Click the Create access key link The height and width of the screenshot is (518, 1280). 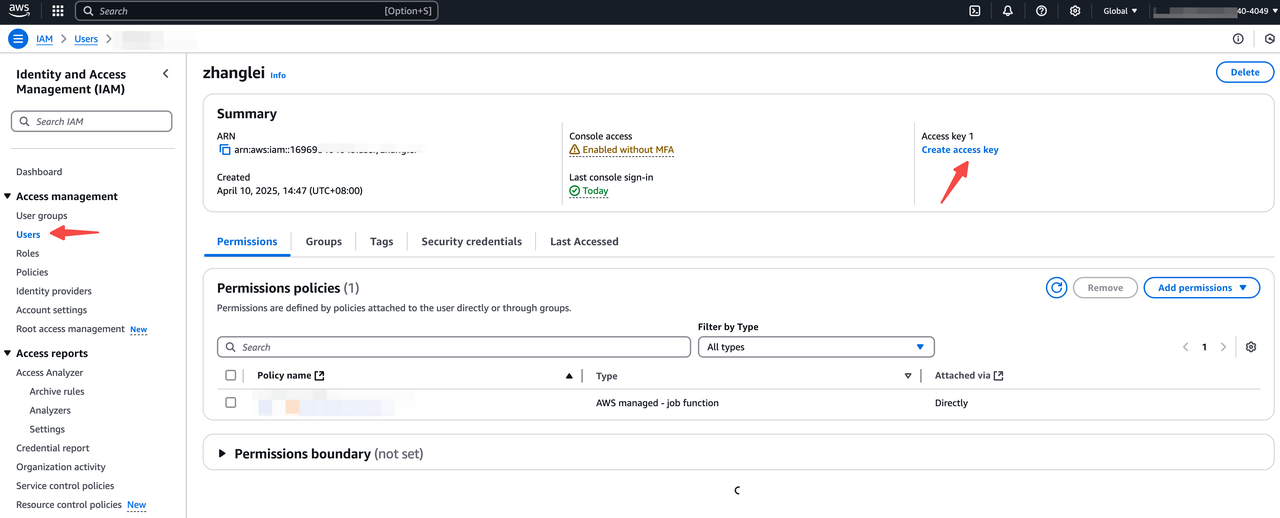tap(959, 150)
